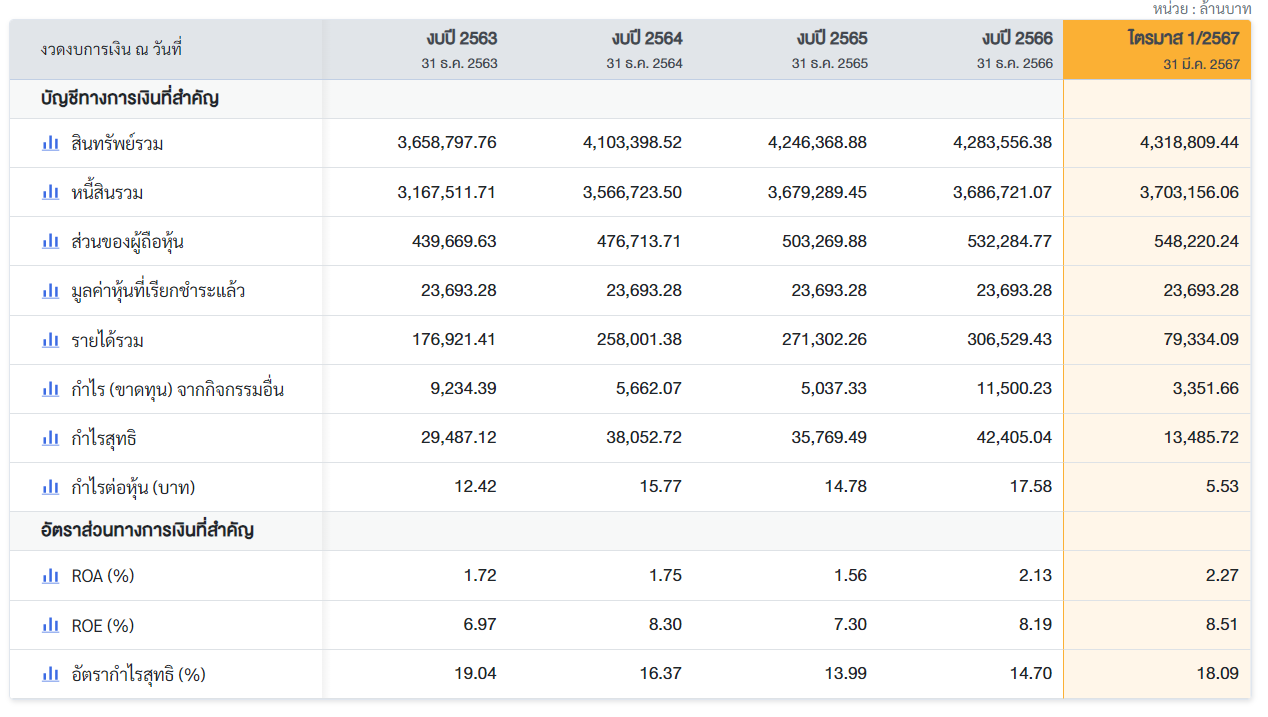Click chart icon beside สินทรัพย์รวม
Screen dimensions: 1268x717
[x=50, y=143]
